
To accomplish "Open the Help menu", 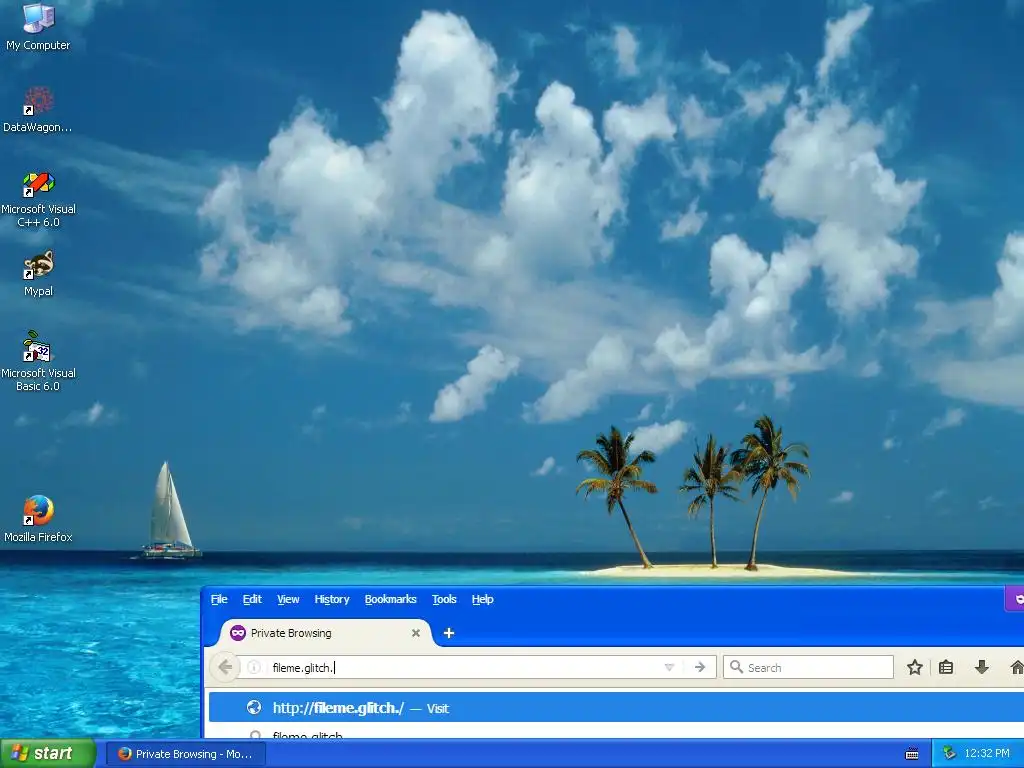I will coord(483,599).
